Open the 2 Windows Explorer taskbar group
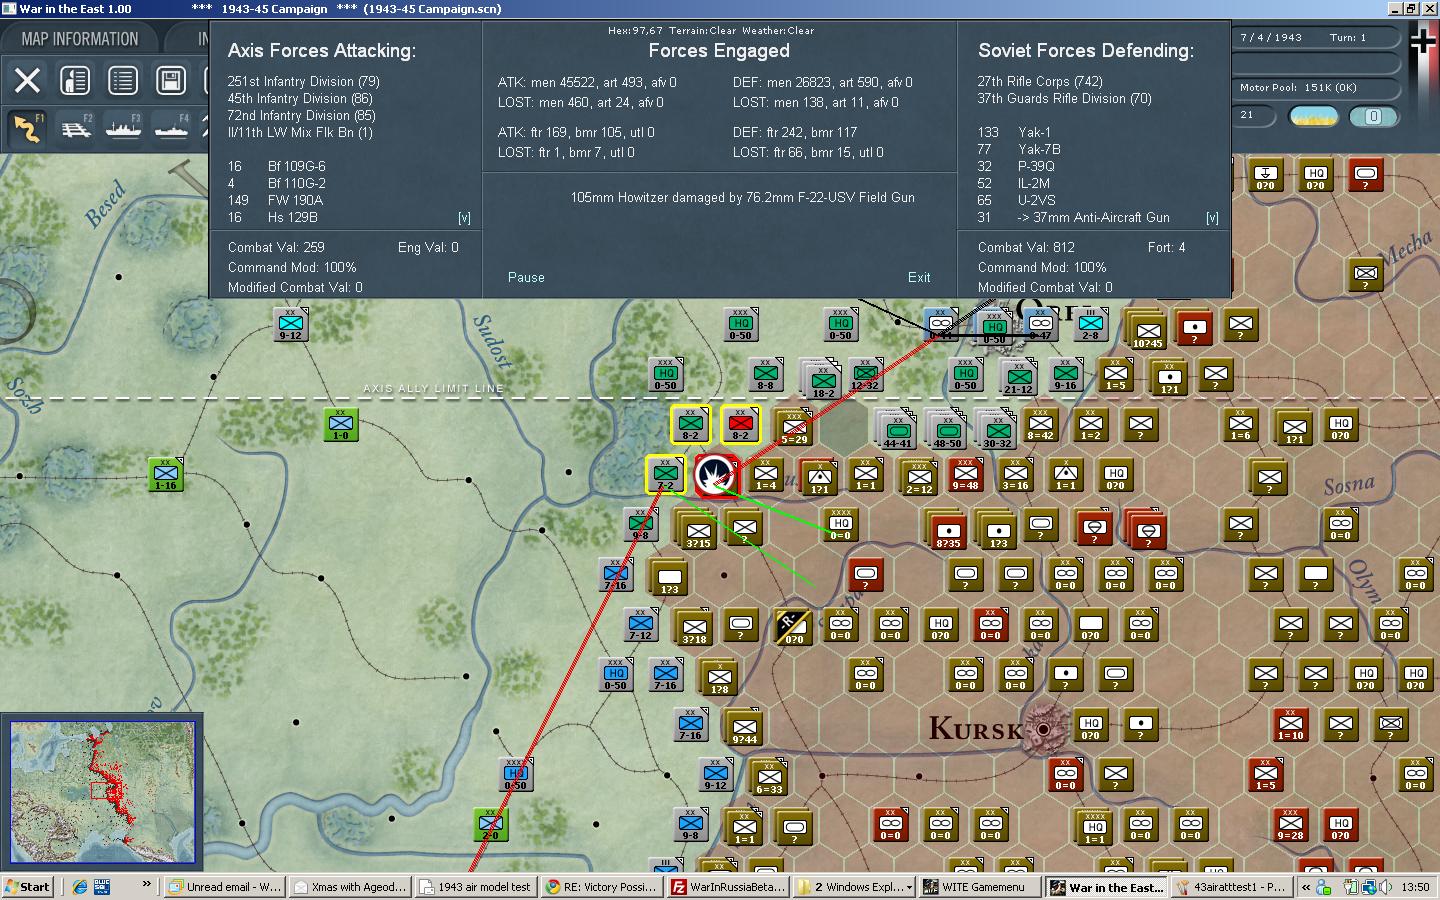This screenshot has height=900, width=1440. 856,886
